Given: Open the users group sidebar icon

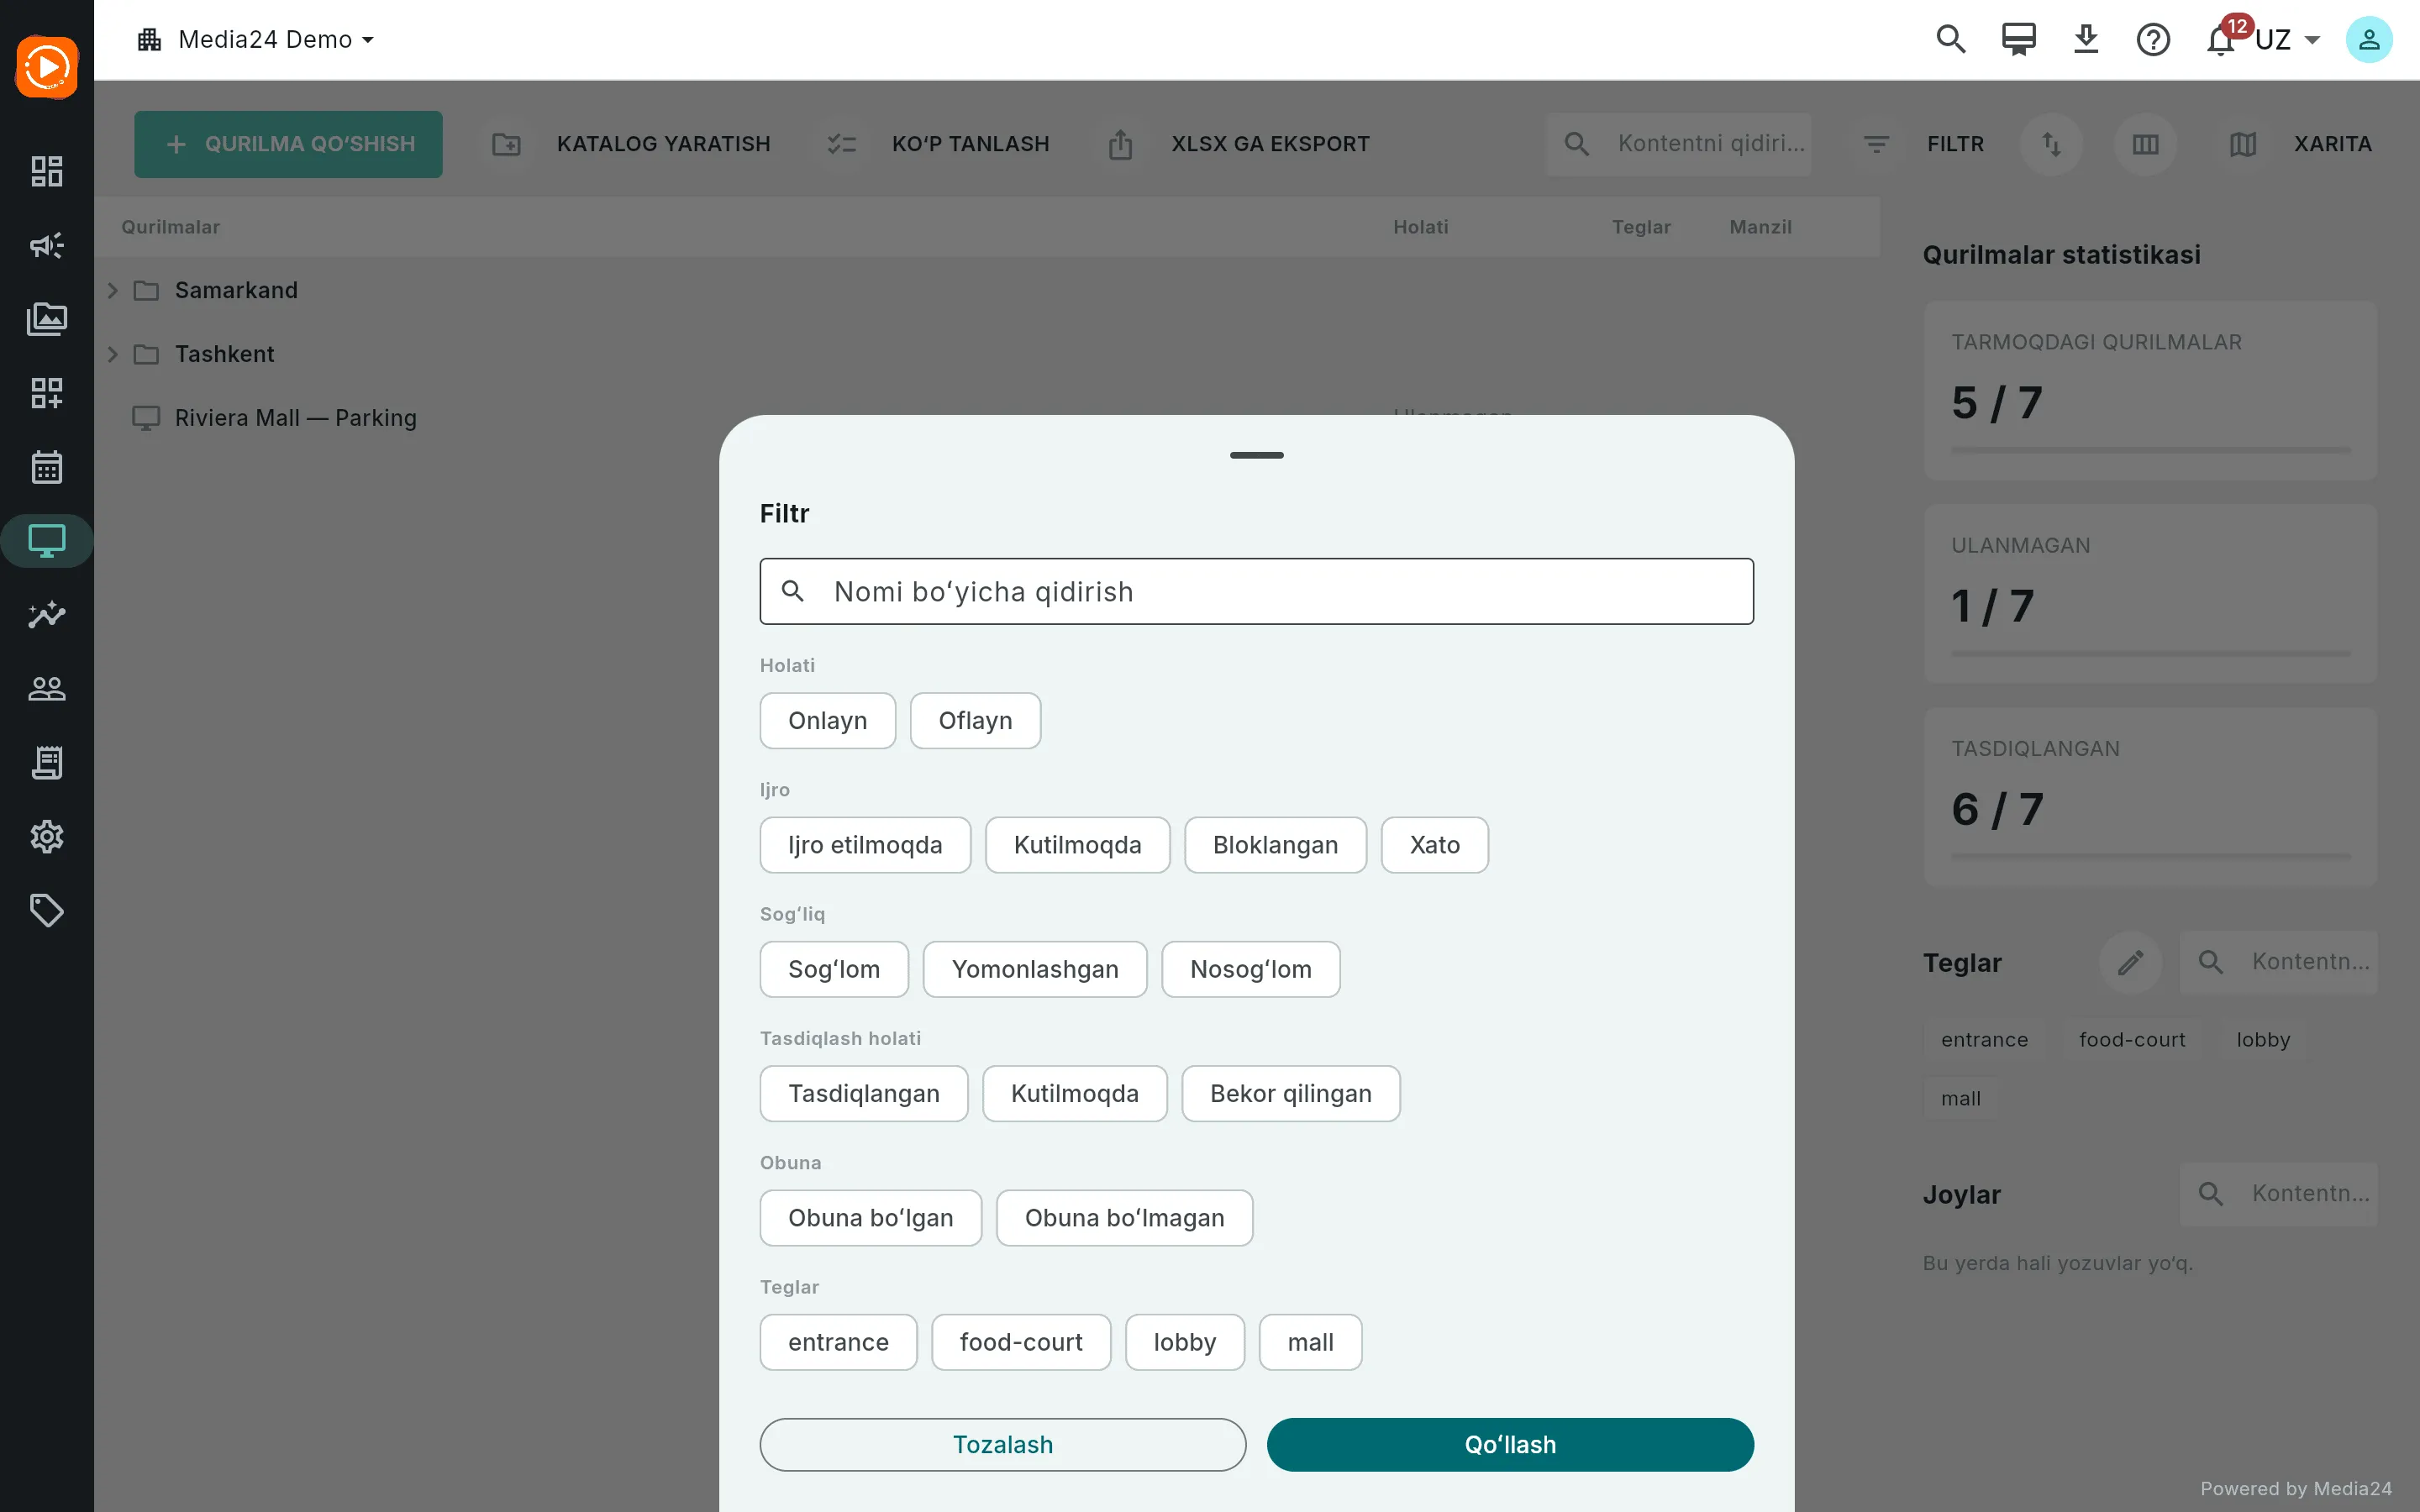Looking at the screenshot, I should click(x=47, y=688).
